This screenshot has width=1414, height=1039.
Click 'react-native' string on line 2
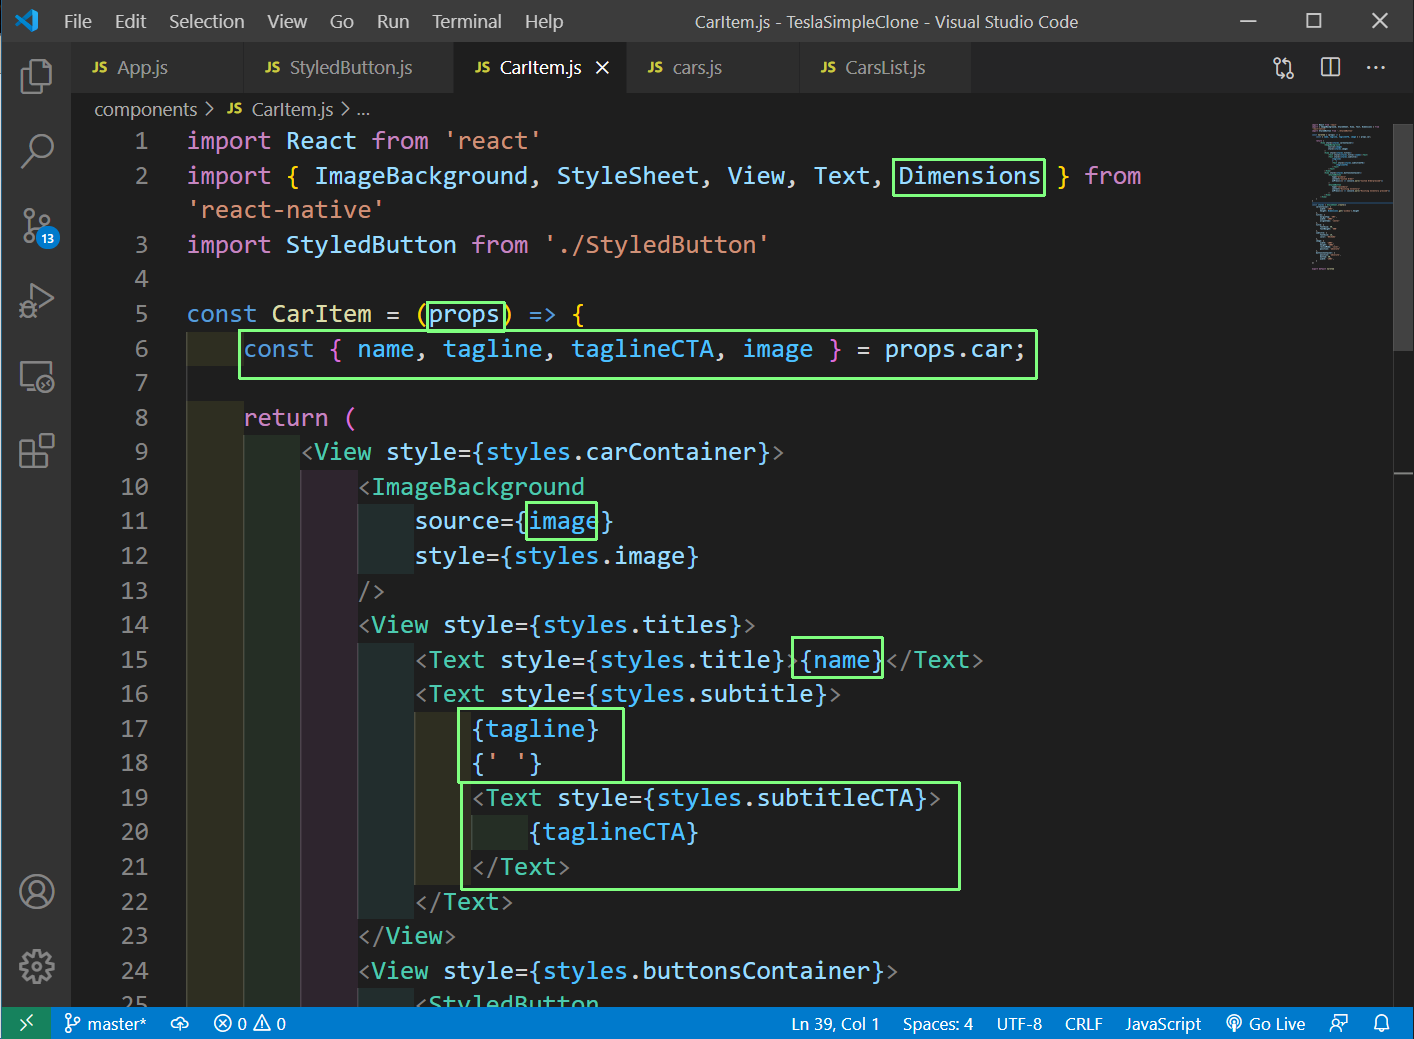(x=286, y=210)
